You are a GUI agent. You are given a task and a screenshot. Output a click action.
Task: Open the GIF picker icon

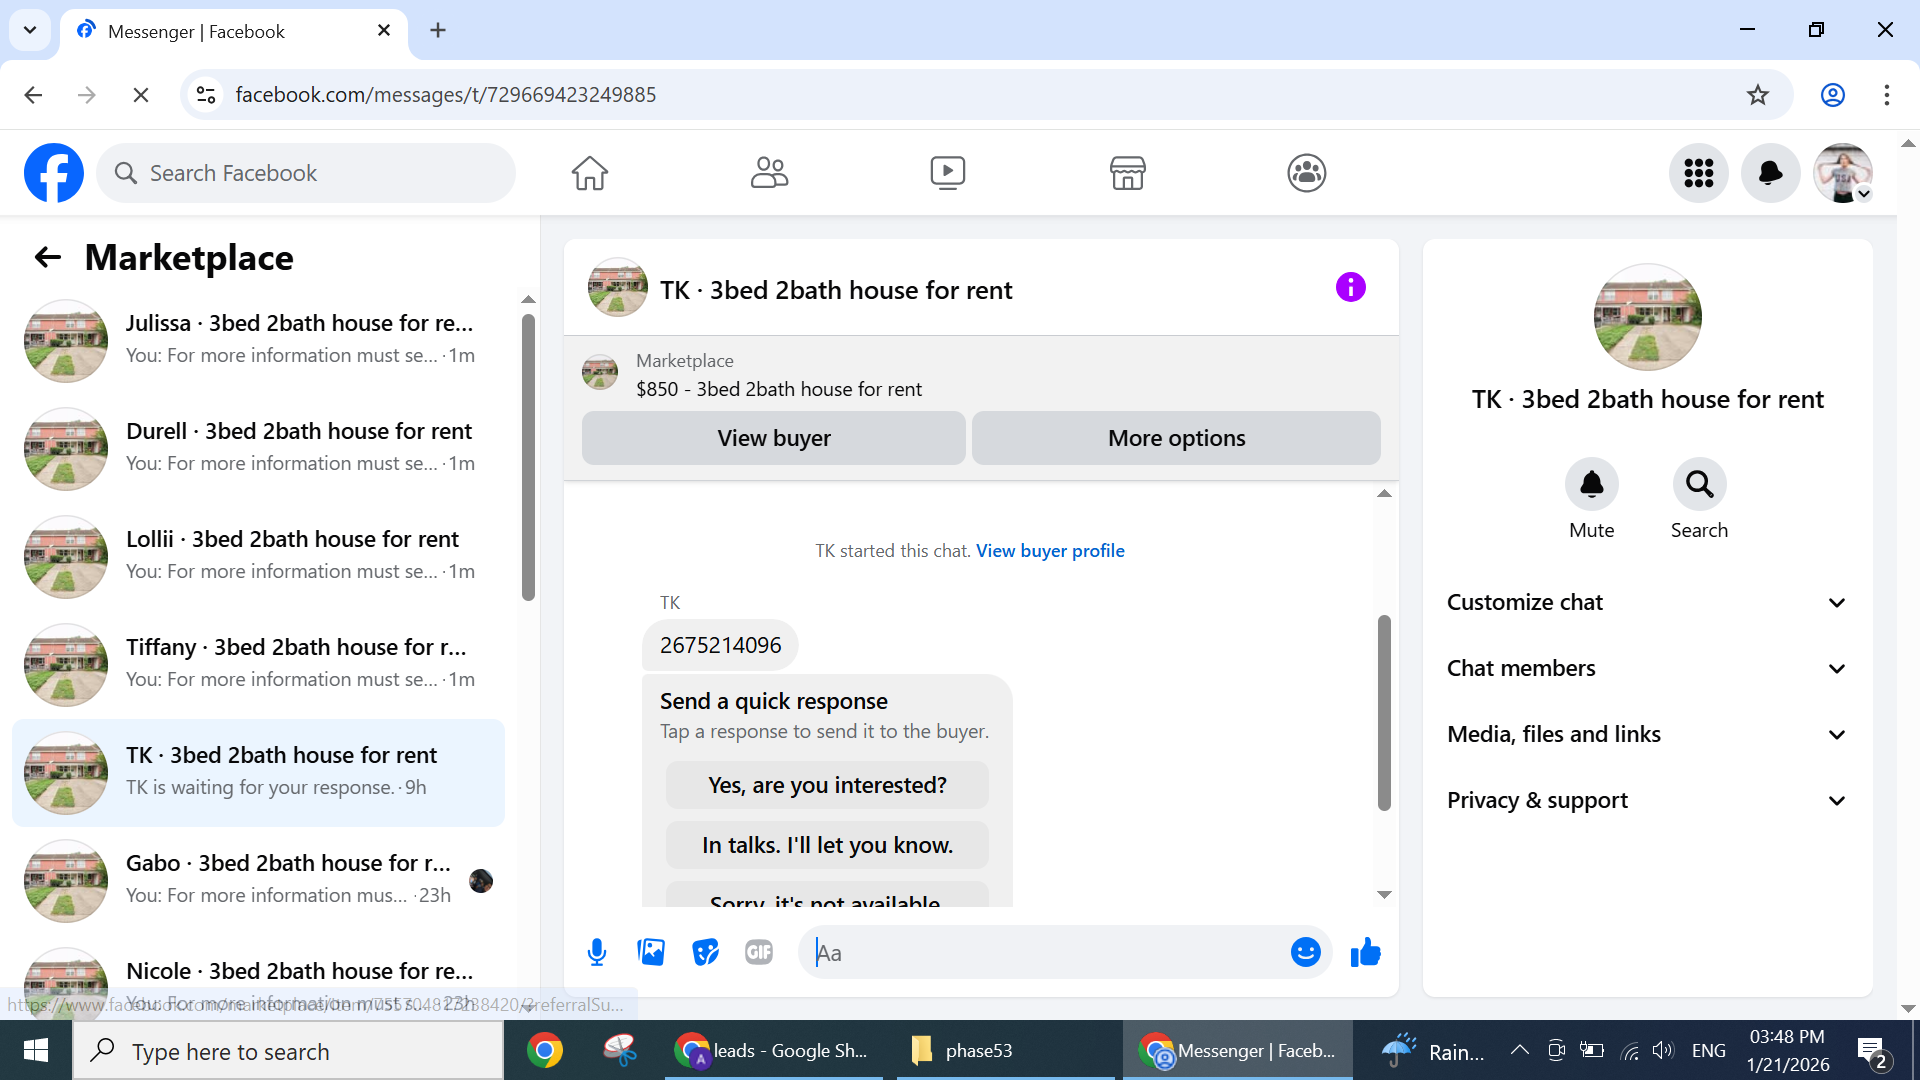pyautogui.click(x=759, y=953)
